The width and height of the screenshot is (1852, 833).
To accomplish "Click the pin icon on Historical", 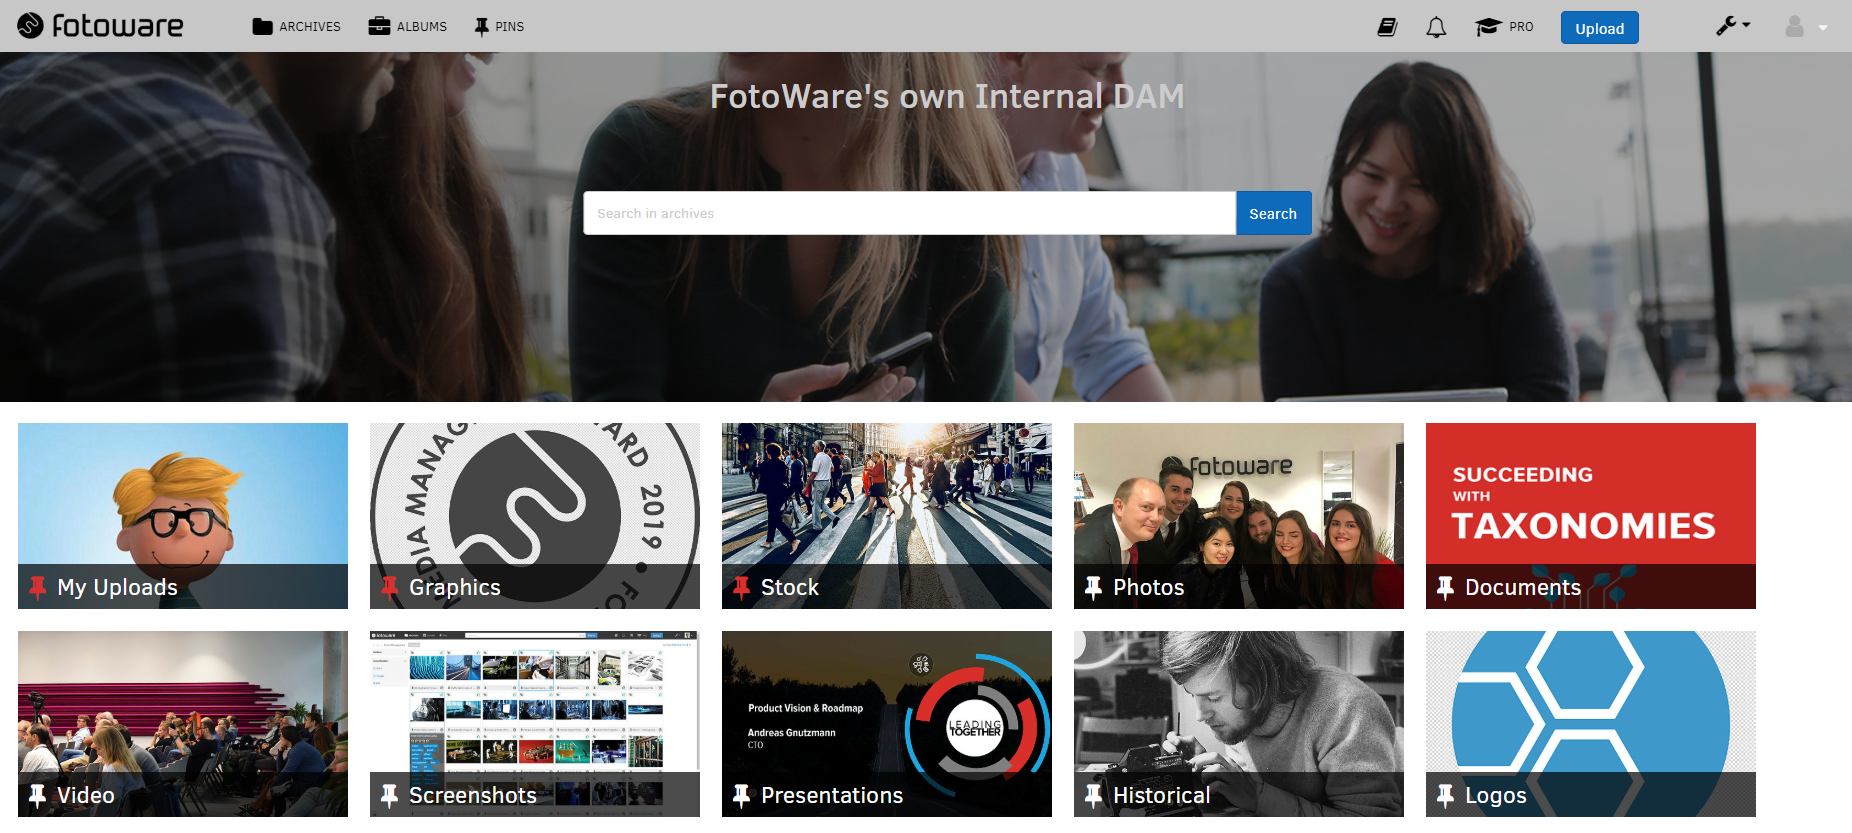I will click(1094, 796).
